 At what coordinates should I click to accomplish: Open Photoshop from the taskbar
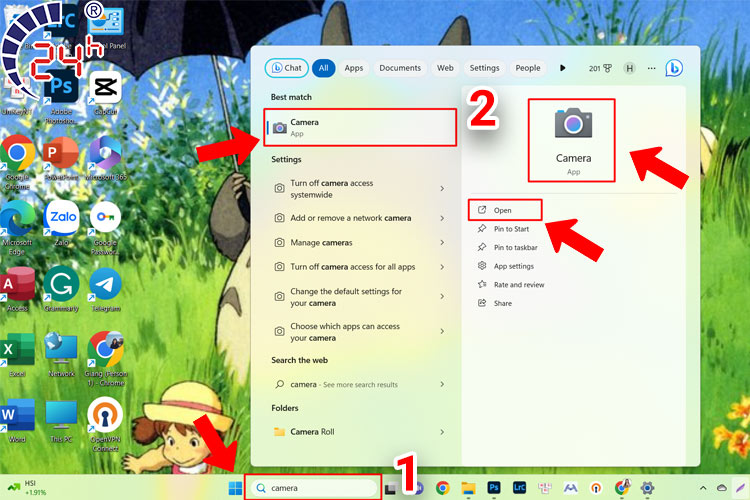tap(494, 488)
